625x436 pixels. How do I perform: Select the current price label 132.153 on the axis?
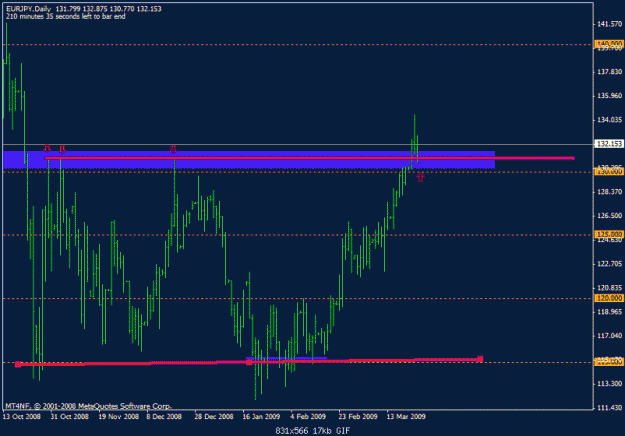coord(609,144)
